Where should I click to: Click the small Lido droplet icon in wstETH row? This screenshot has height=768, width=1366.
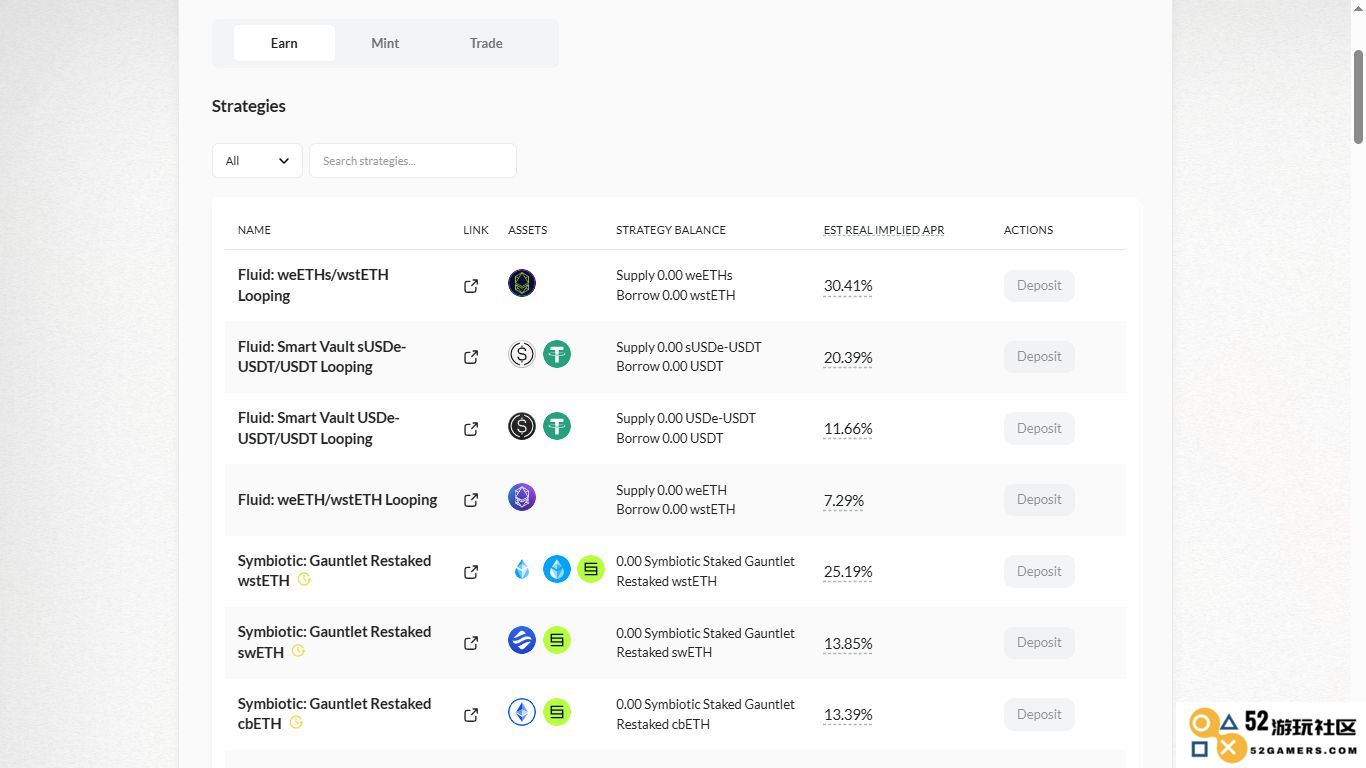[522, 569]
